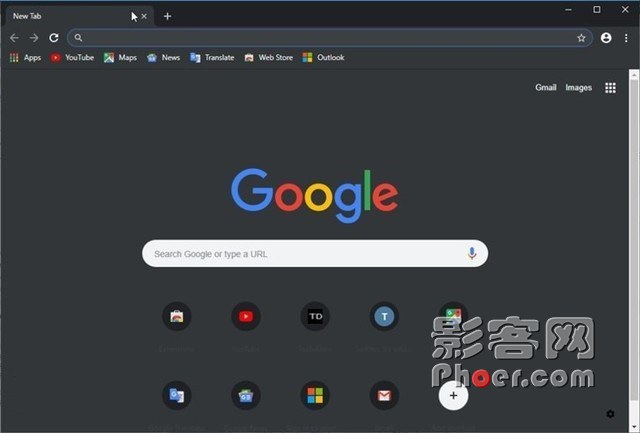Follow the Images link
Screen dimensions: 640x433
[x=578, y=87]
